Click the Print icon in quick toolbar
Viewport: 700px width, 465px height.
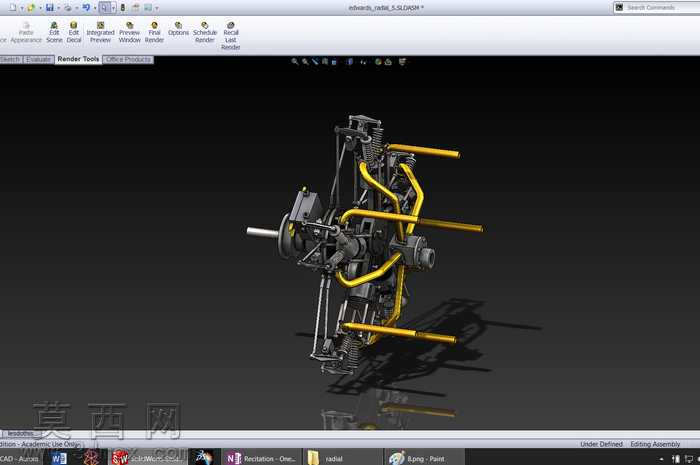pyautogui.click(x=68, y=7)
